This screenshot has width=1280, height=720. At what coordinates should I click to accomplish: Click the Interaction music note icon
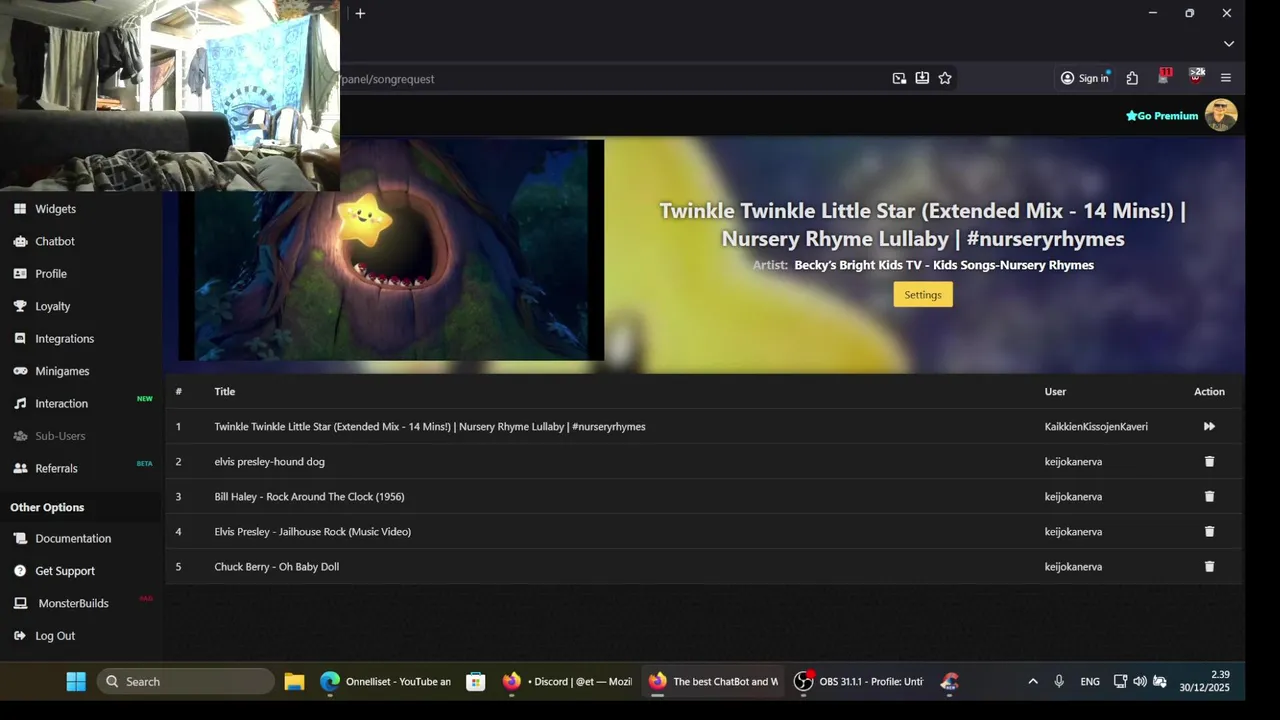[x=20, y=404]
